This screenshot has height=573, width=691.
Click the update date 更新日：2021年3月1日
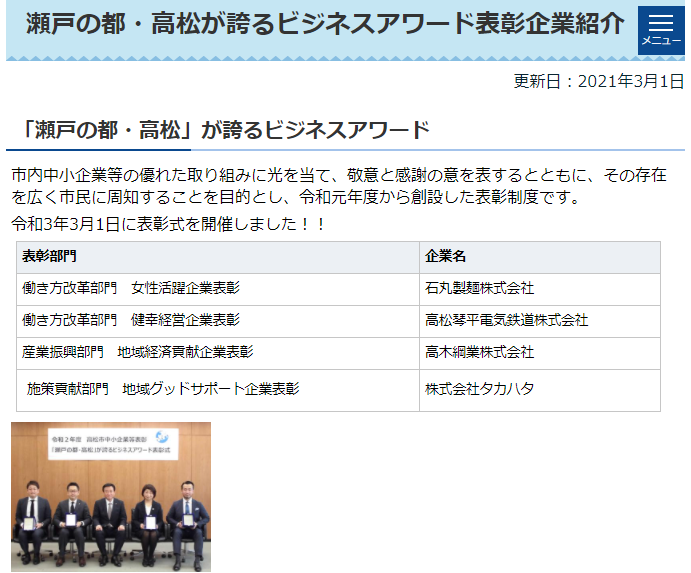598,82
